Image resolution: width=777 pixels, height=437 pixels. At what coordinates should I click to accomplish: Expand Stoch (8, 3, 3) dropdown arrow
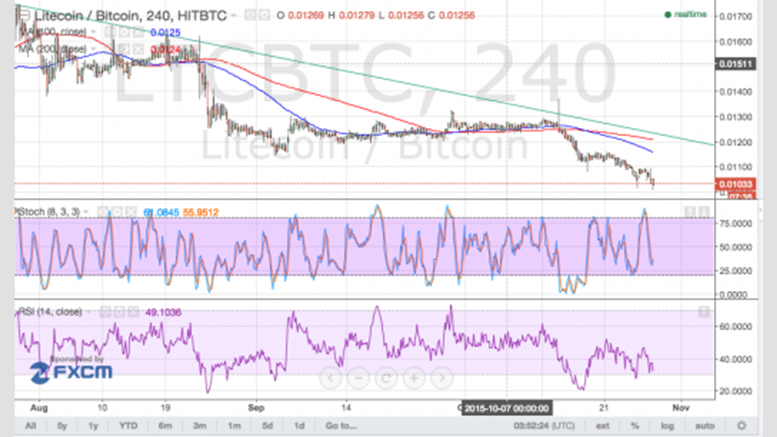(x=86, y=212)
